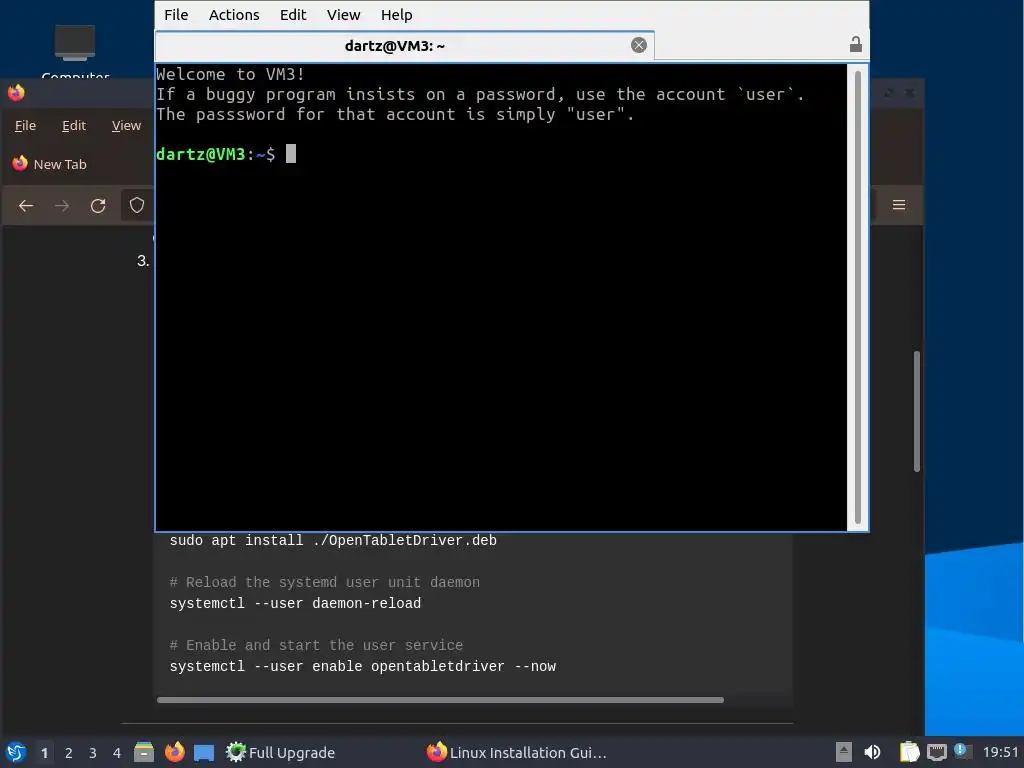Launch the file manager from the panel
The image size is (1024, 768).
tap(144, 752)
